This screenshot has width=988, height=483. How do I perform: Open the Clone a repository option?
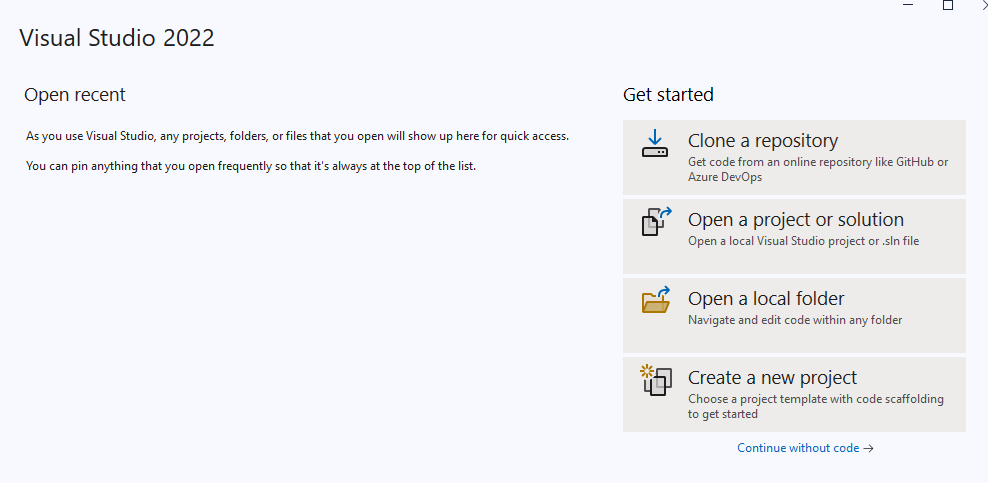(x=794, y=157)
